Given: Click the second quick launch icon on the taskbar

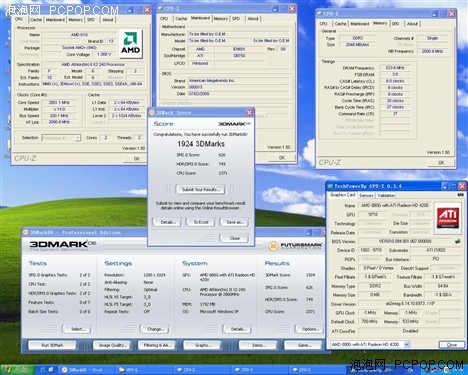Looking at the screenshot, I should (x=51, y=370).
